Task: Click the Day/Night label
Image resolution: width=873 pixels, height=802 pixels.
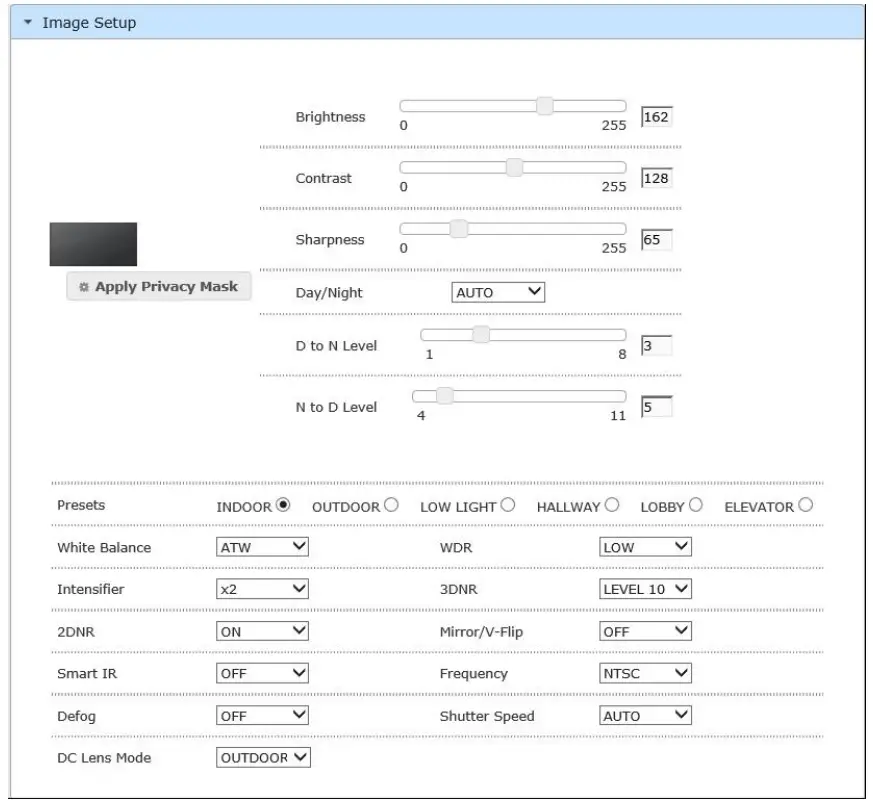Action: point(329,293)
